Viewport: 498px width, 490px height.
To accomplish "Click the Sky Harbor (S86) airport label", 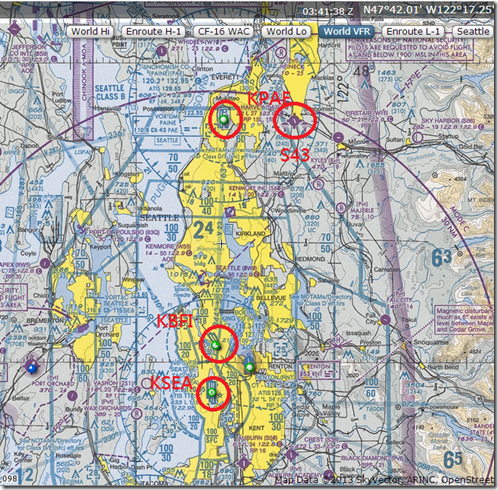I will 448,120.
